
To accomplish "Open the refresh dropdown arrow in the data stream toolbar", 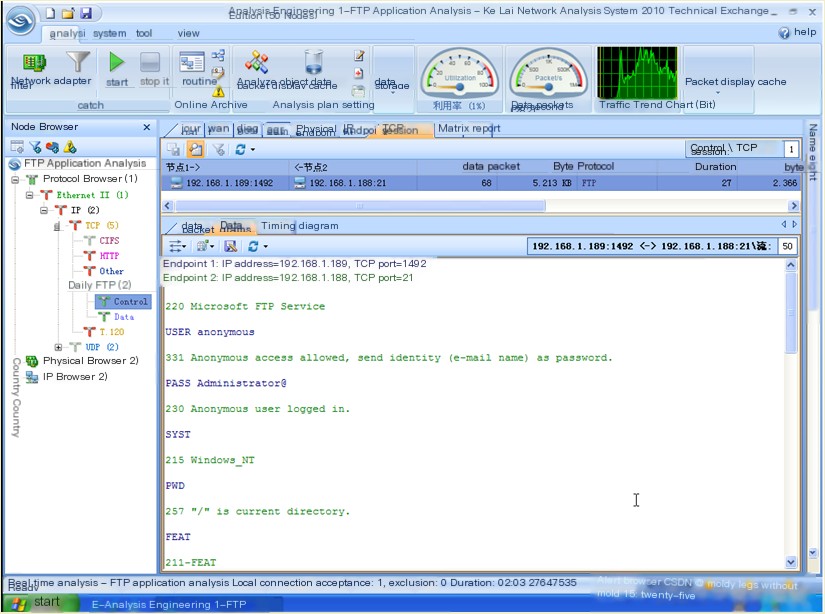I will pos(266,246).
